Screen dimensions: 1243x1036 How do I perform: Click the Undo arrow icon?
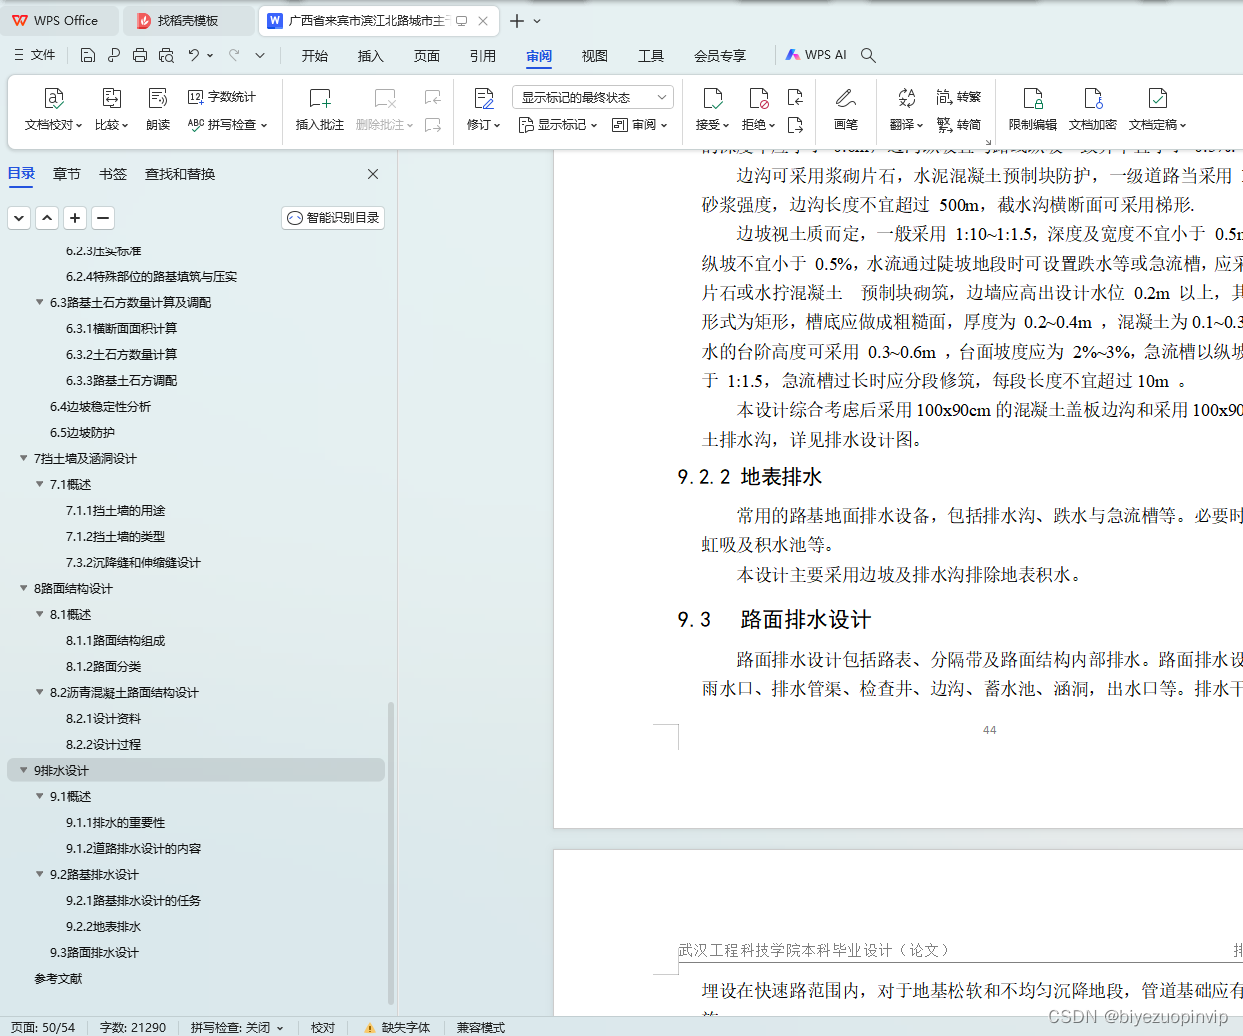point(194,55)
